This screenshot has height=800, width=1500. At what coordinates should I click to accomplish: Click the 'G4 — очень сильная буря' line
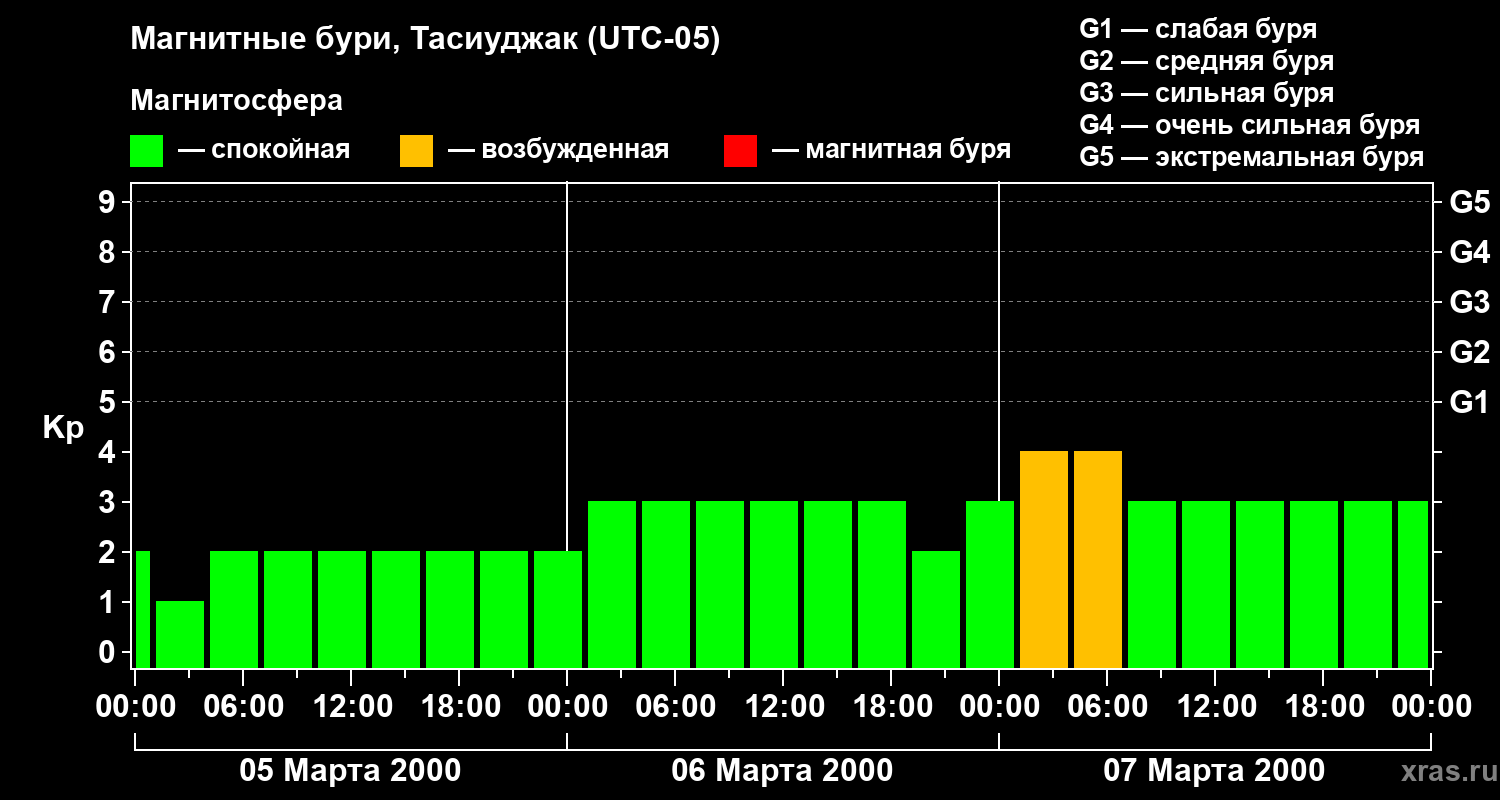click(1249, 125)
